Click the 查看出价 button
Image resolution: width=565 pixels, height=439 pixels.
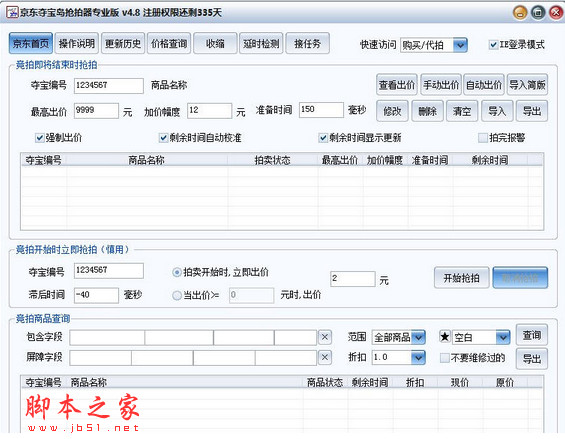(x=397, y=85)
